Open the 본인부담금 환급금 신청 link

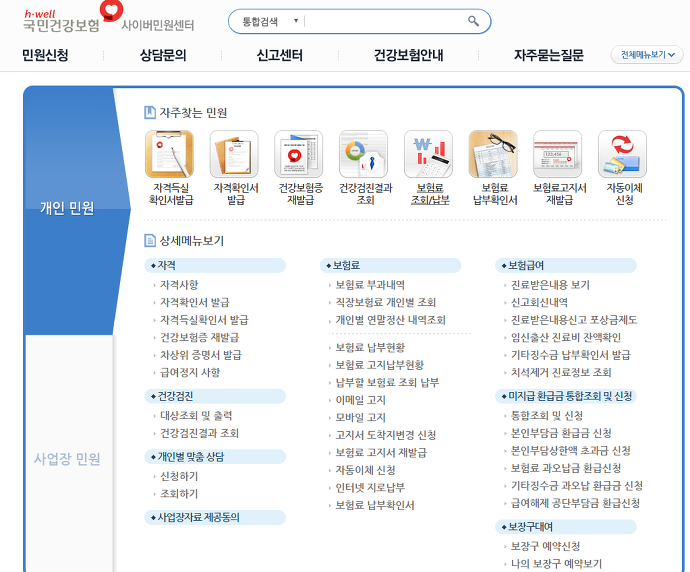(561, 433)
